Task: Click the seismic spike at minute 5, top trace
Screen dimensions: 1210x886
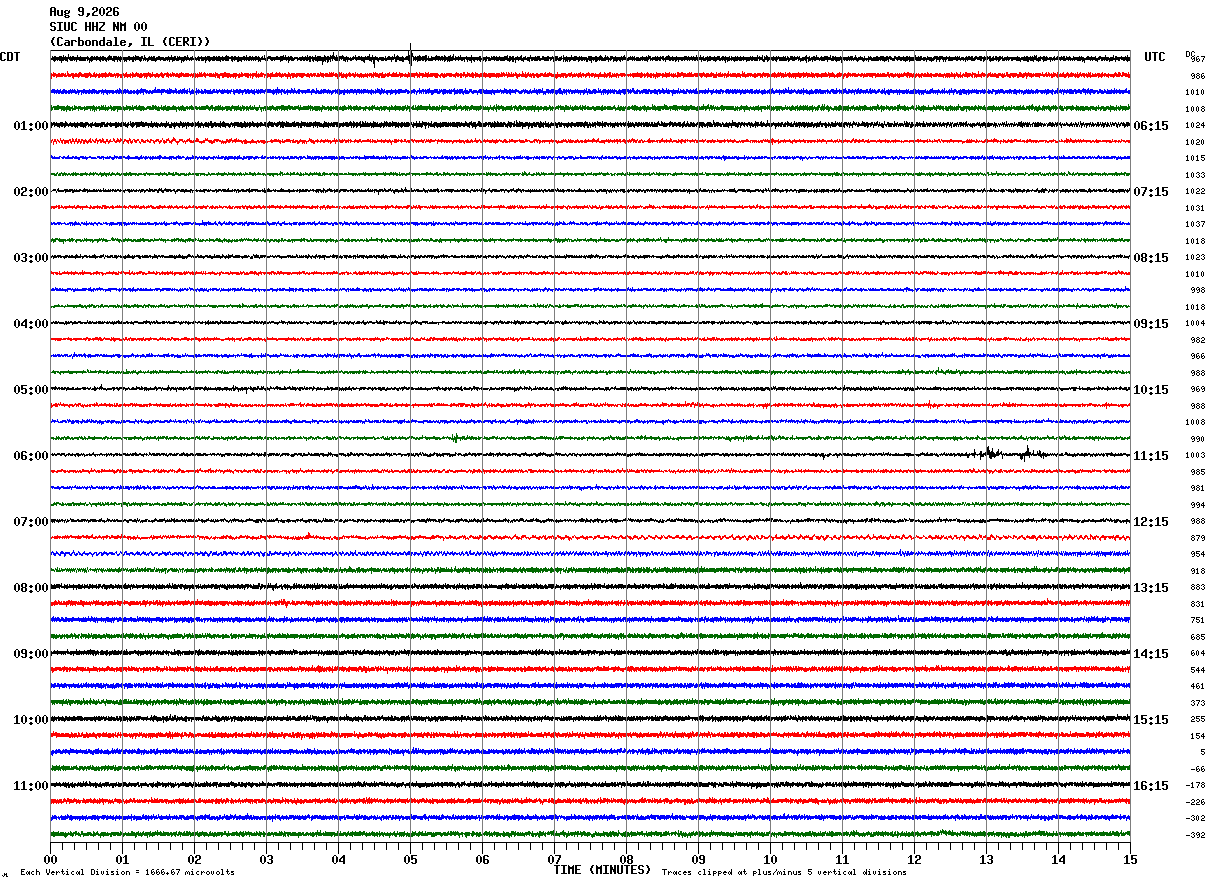Action: tap(410, 55)
